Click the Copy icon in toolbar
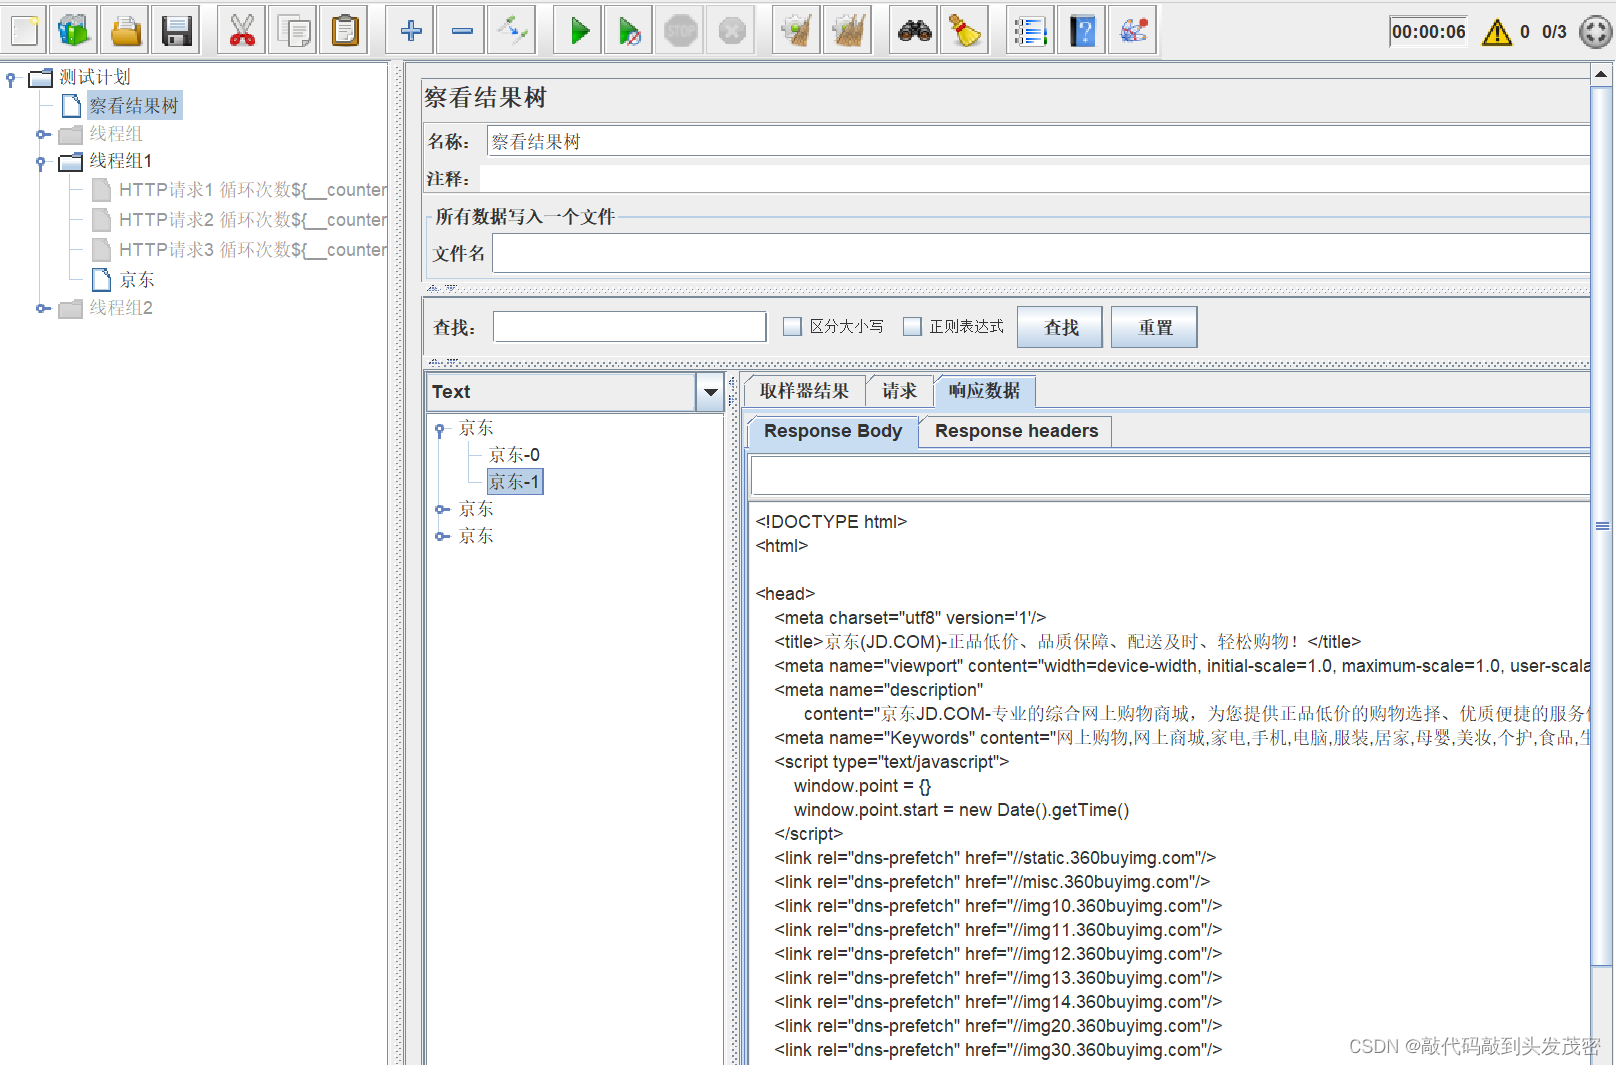1616x1065 pixels. (x=293, y=31)
